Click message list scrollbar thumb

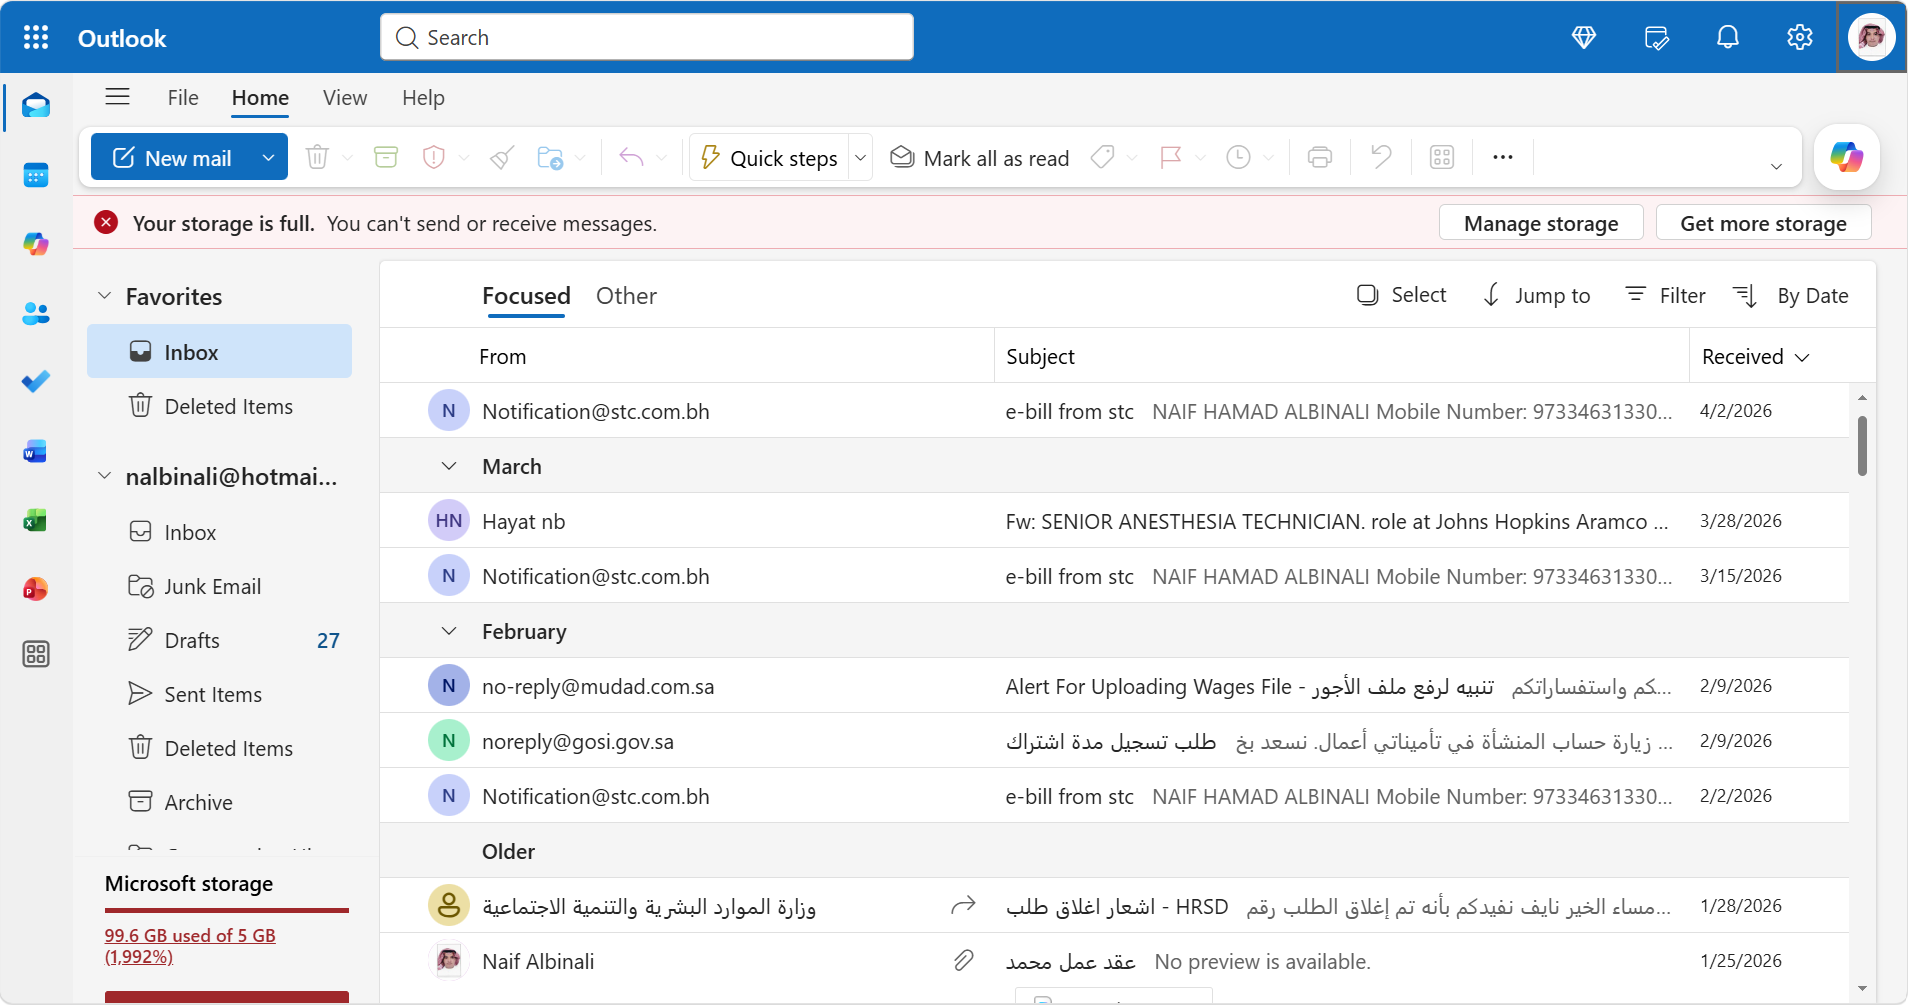pos(1862,446)
